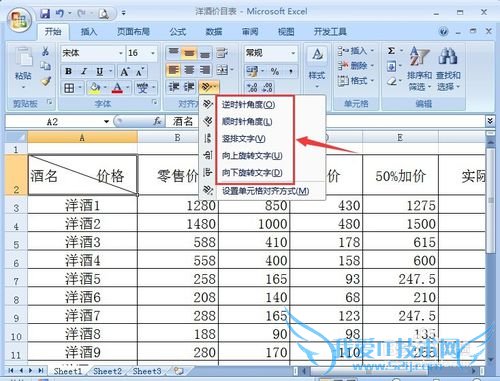The width and height of the screenshot is (500, 381).
Task: Toggle middle vertical alignment
Action: coord(189,52)
